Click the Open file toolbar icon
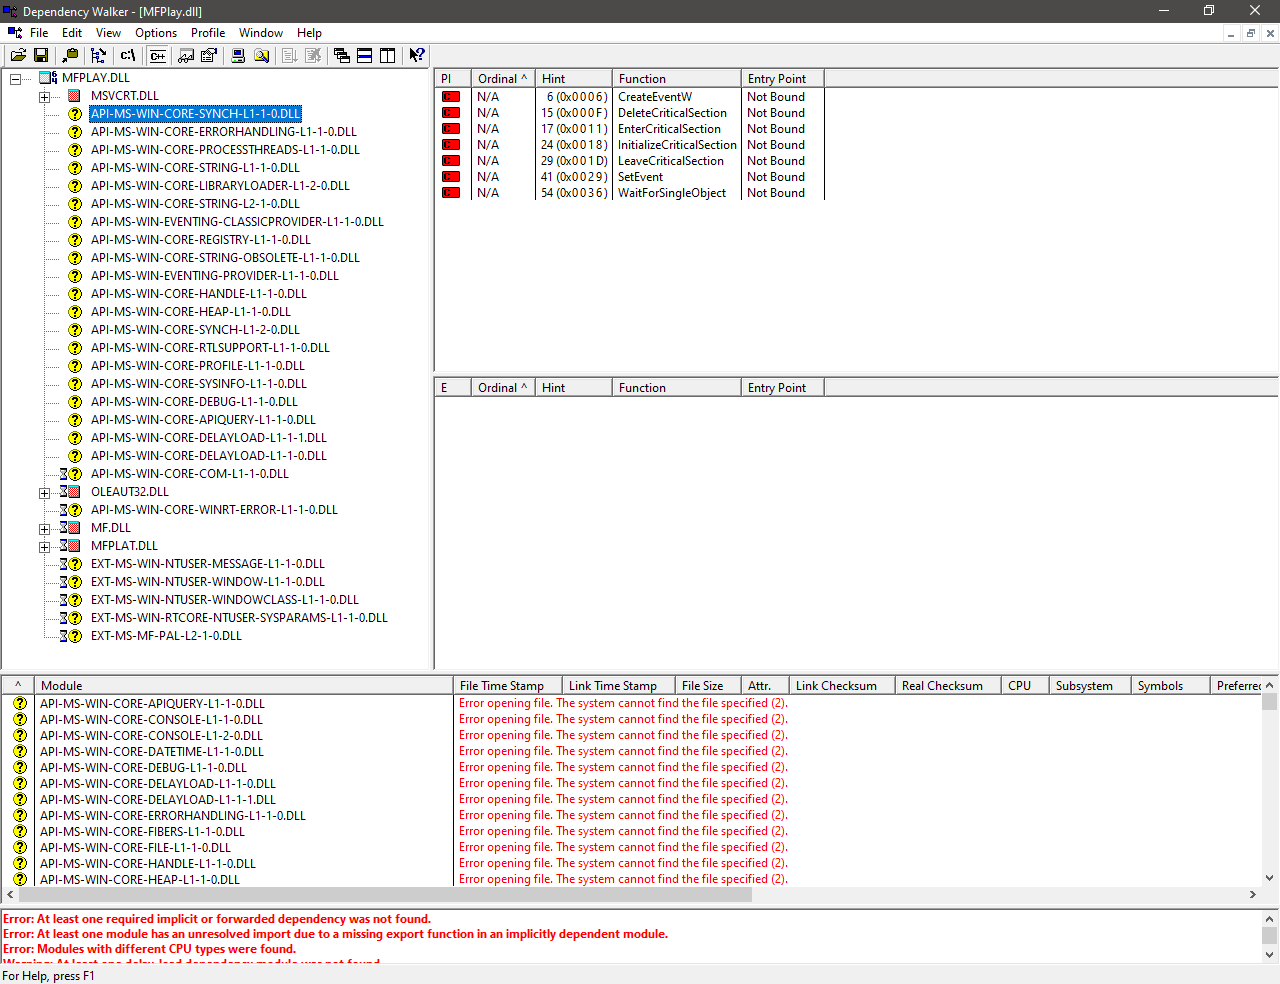This screenshot has width=1280, height=984. (18, 56)
